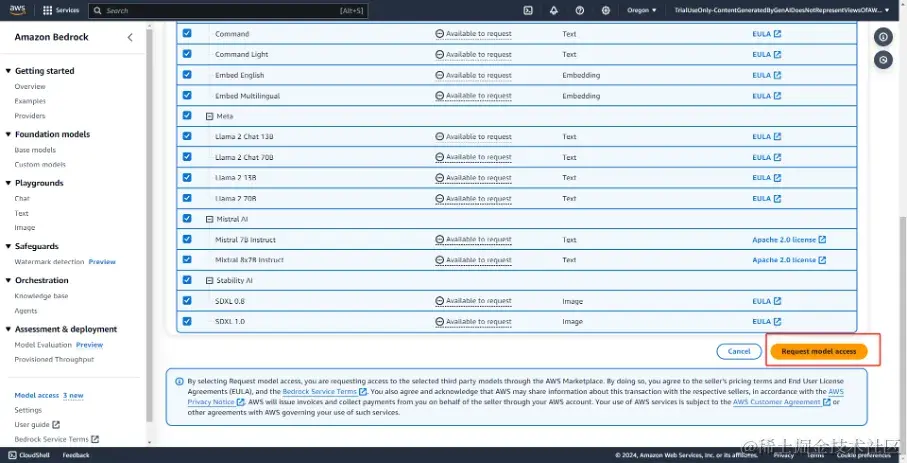This screenshot has height=464, width=908.
Task: Open the EULA link for Command Light
Action: click(767, 54)
